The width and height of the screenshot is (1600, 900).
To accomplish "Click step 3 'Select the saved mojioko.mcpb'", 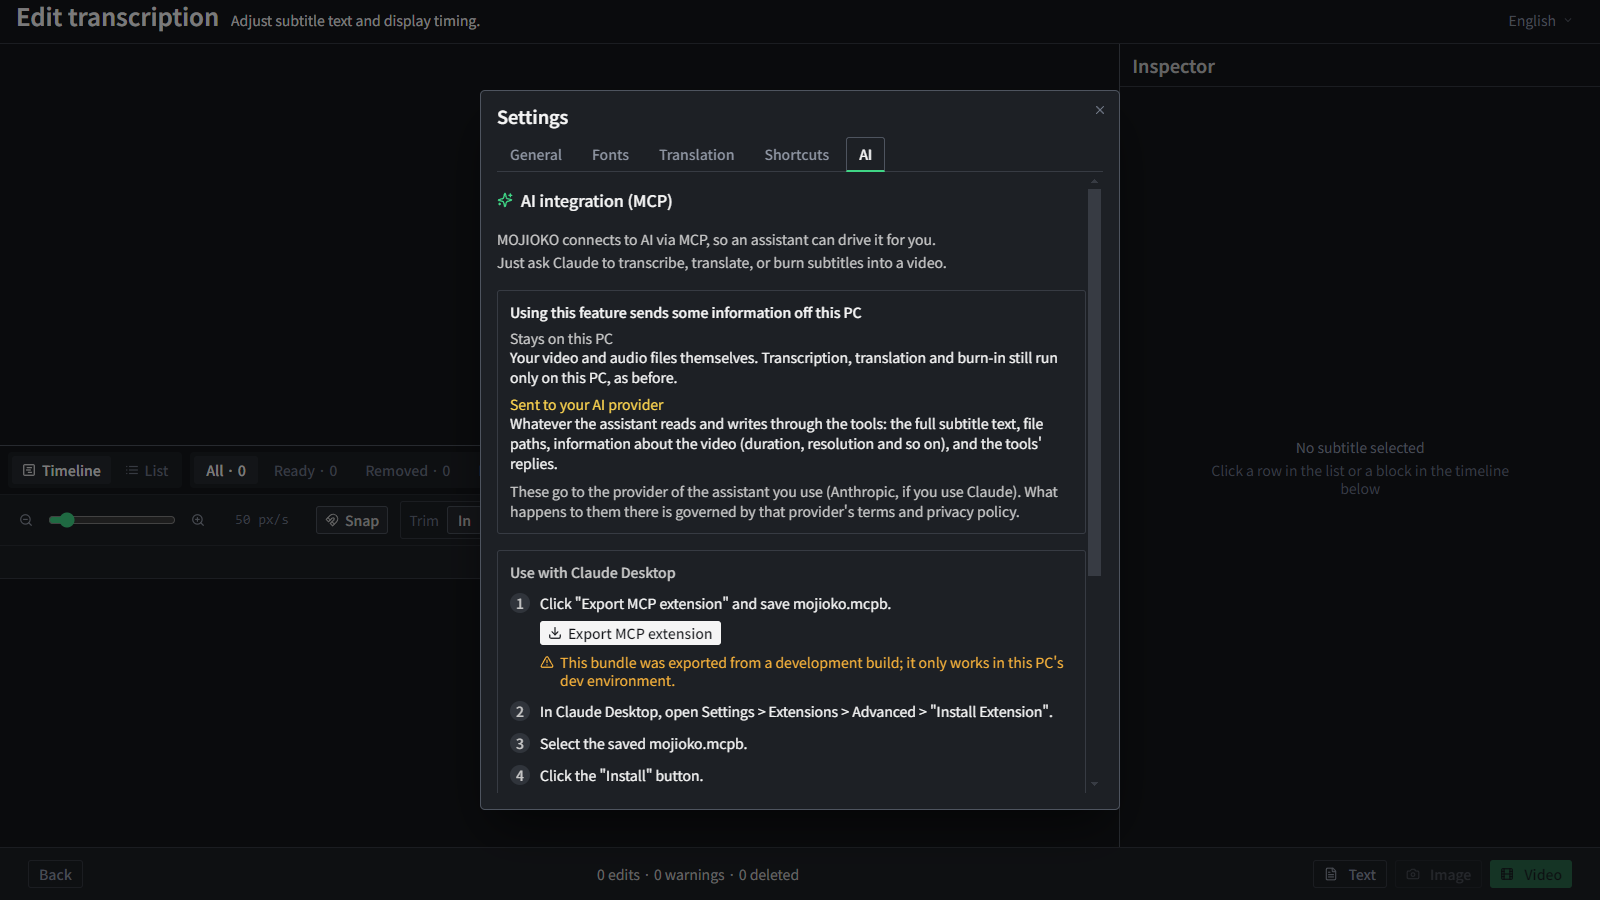I will point(644,744).
